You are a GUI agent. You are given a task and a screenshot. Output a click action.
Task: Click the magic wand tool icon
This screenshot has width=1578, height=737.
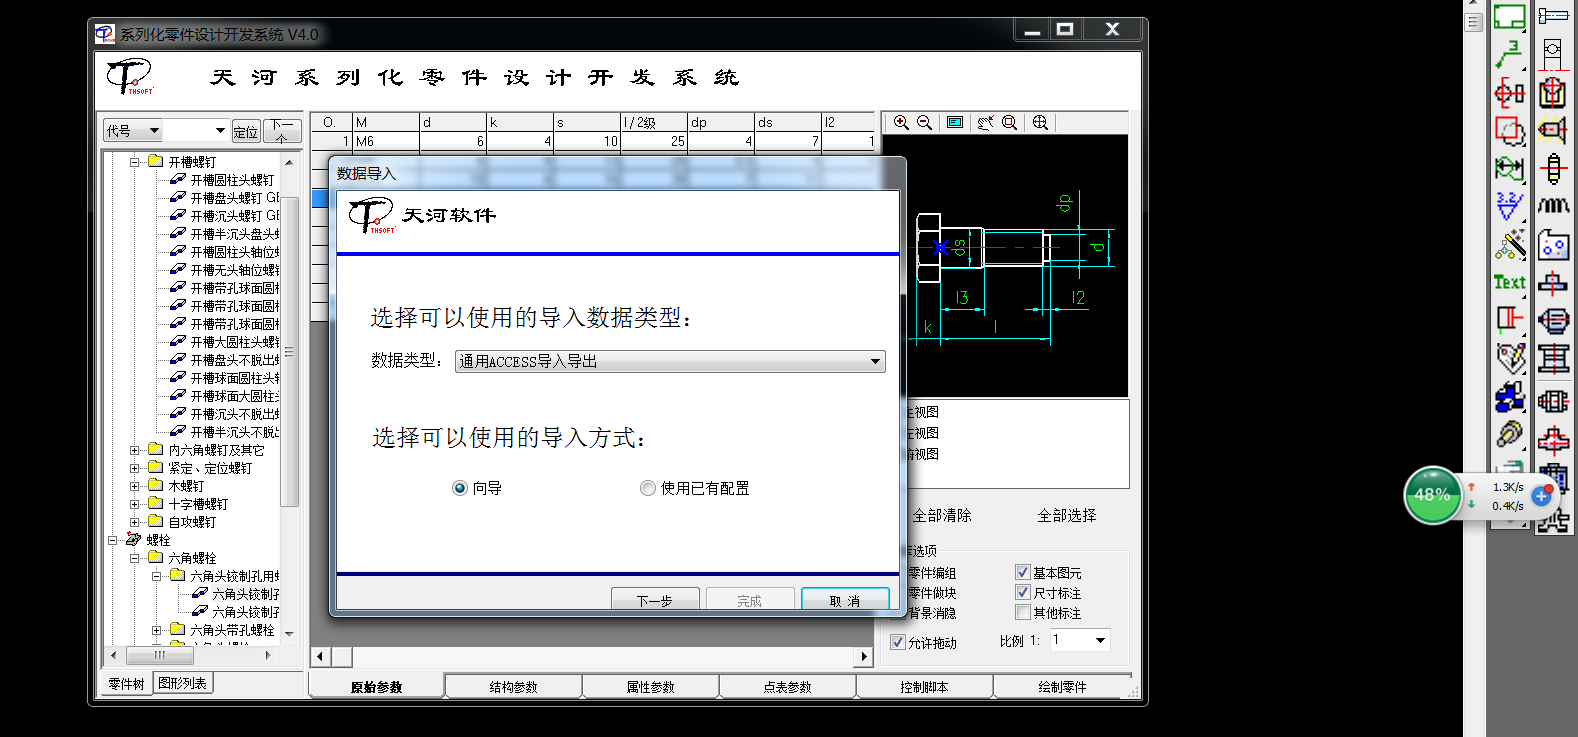point(1509,244)
